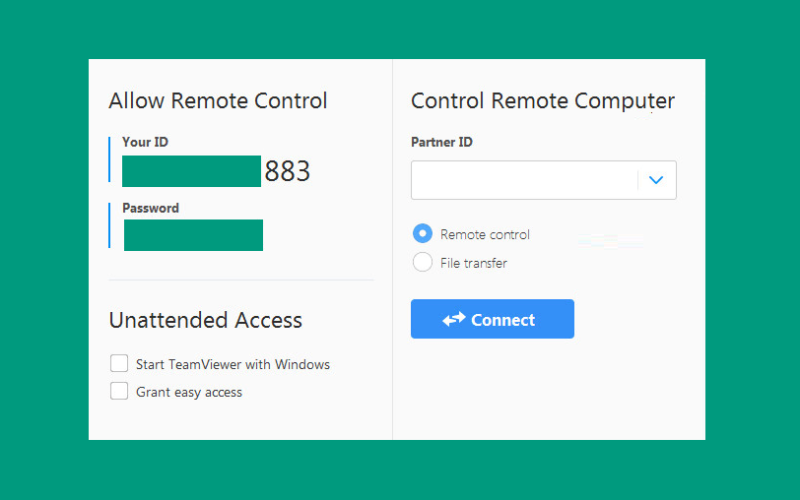Select the Remote control radio button
The width and height of the screenshot is (800, 500).
point(422,234)
